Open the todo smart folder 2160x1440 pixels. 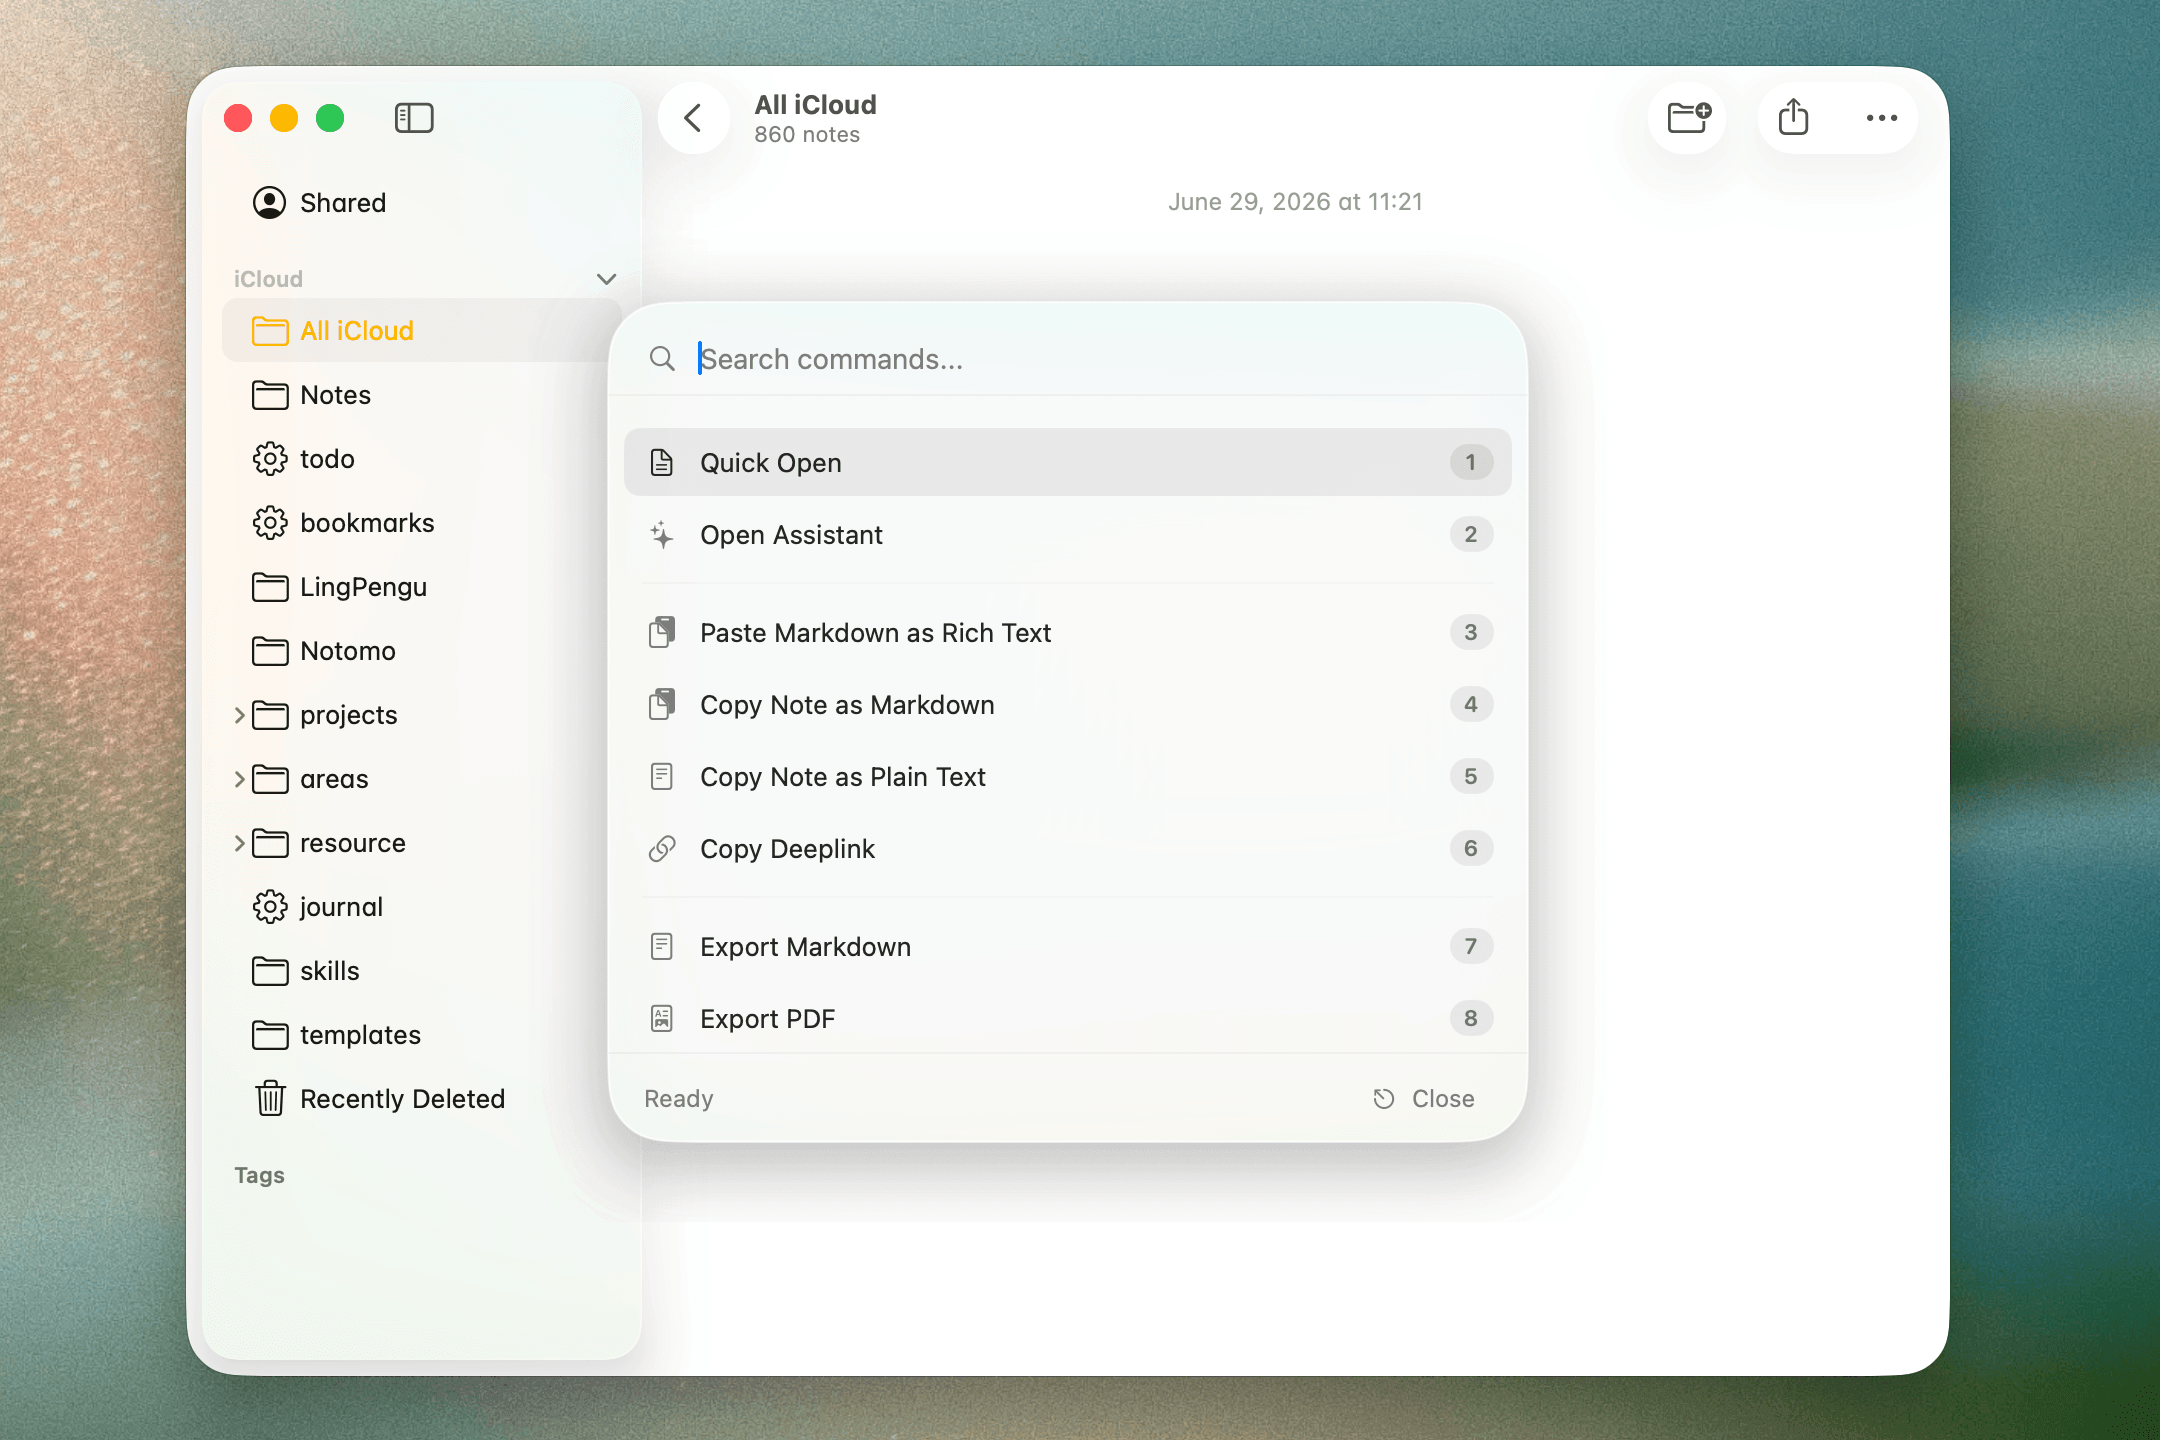(x=421, y=459)
